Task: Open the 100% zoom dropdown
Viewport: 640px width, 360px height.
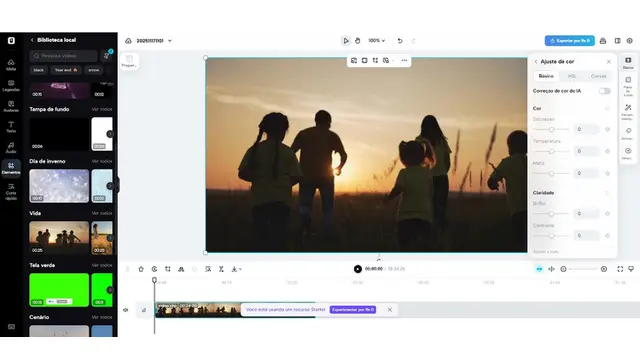Action: (377, 41)
